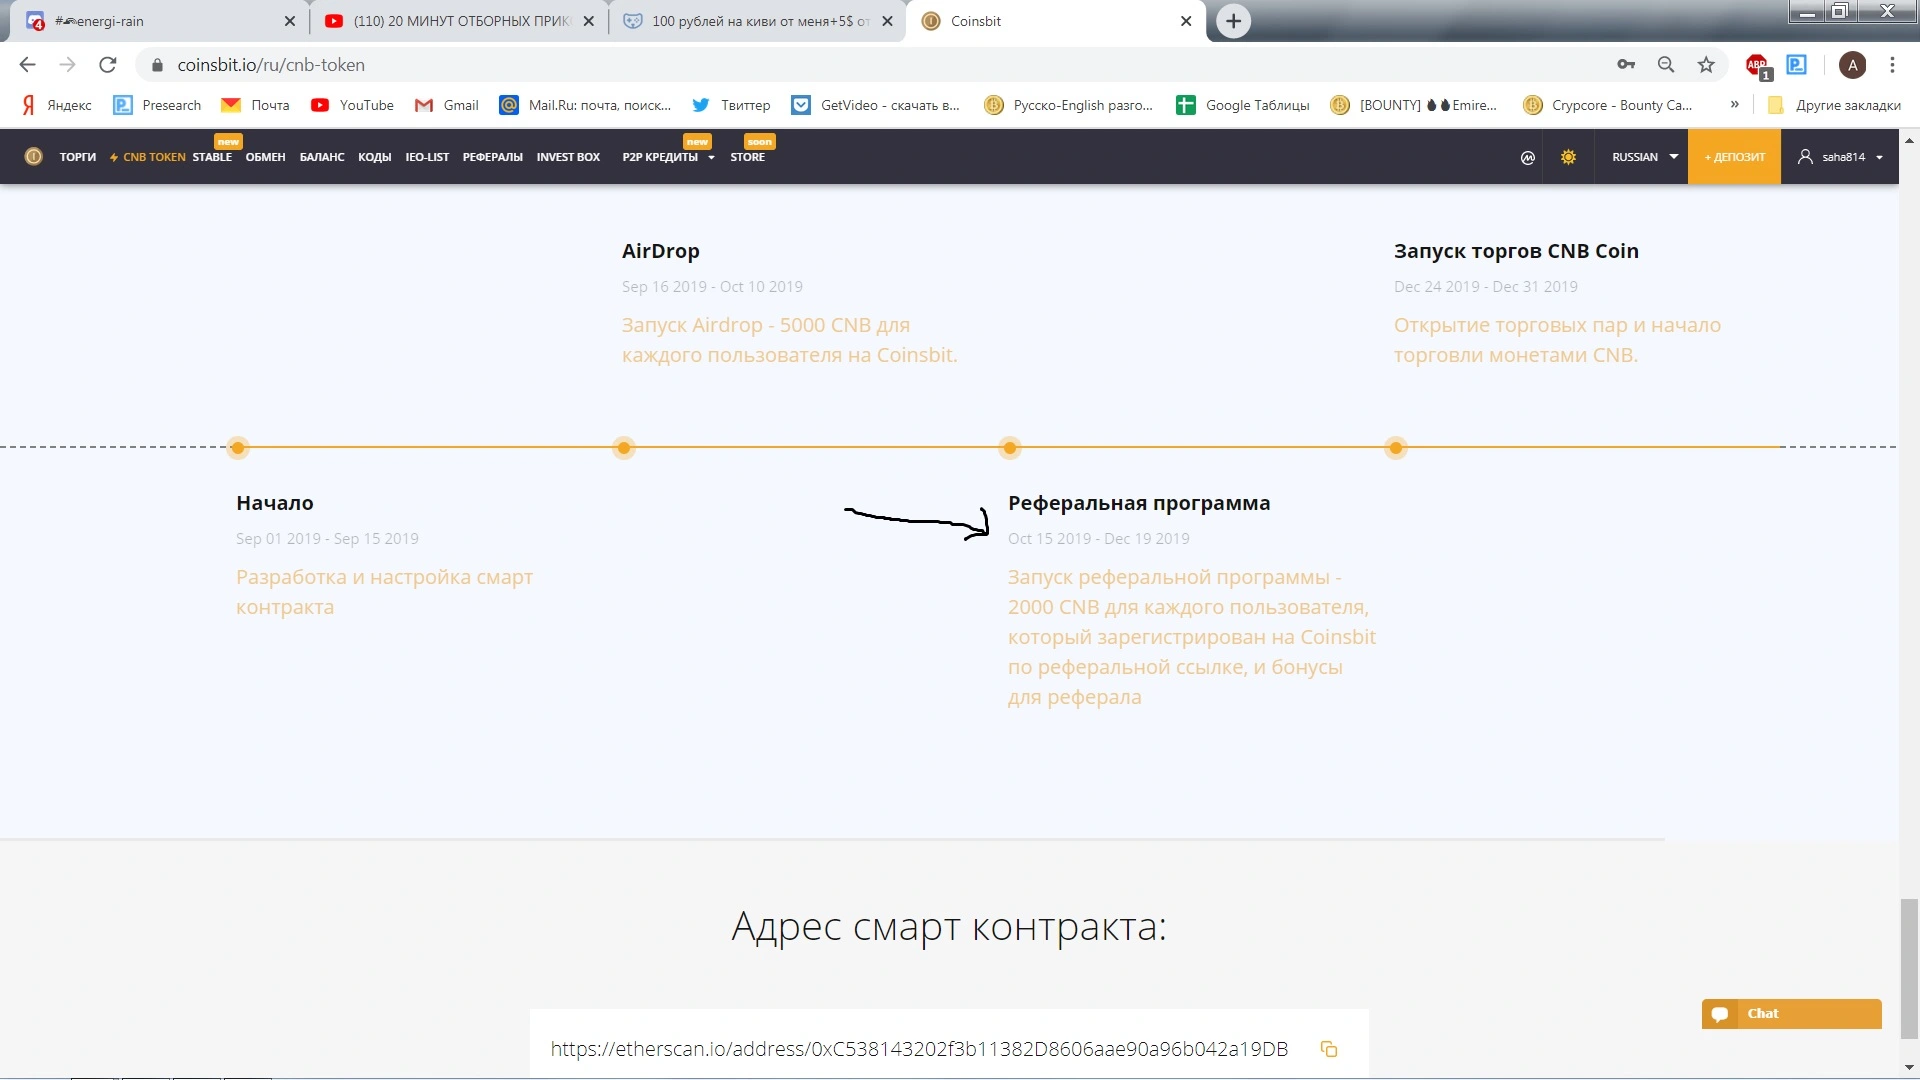Screen dimensions: 1920x1080
Task: Open the БАЛАНС menu item
Action: [322, 157]
